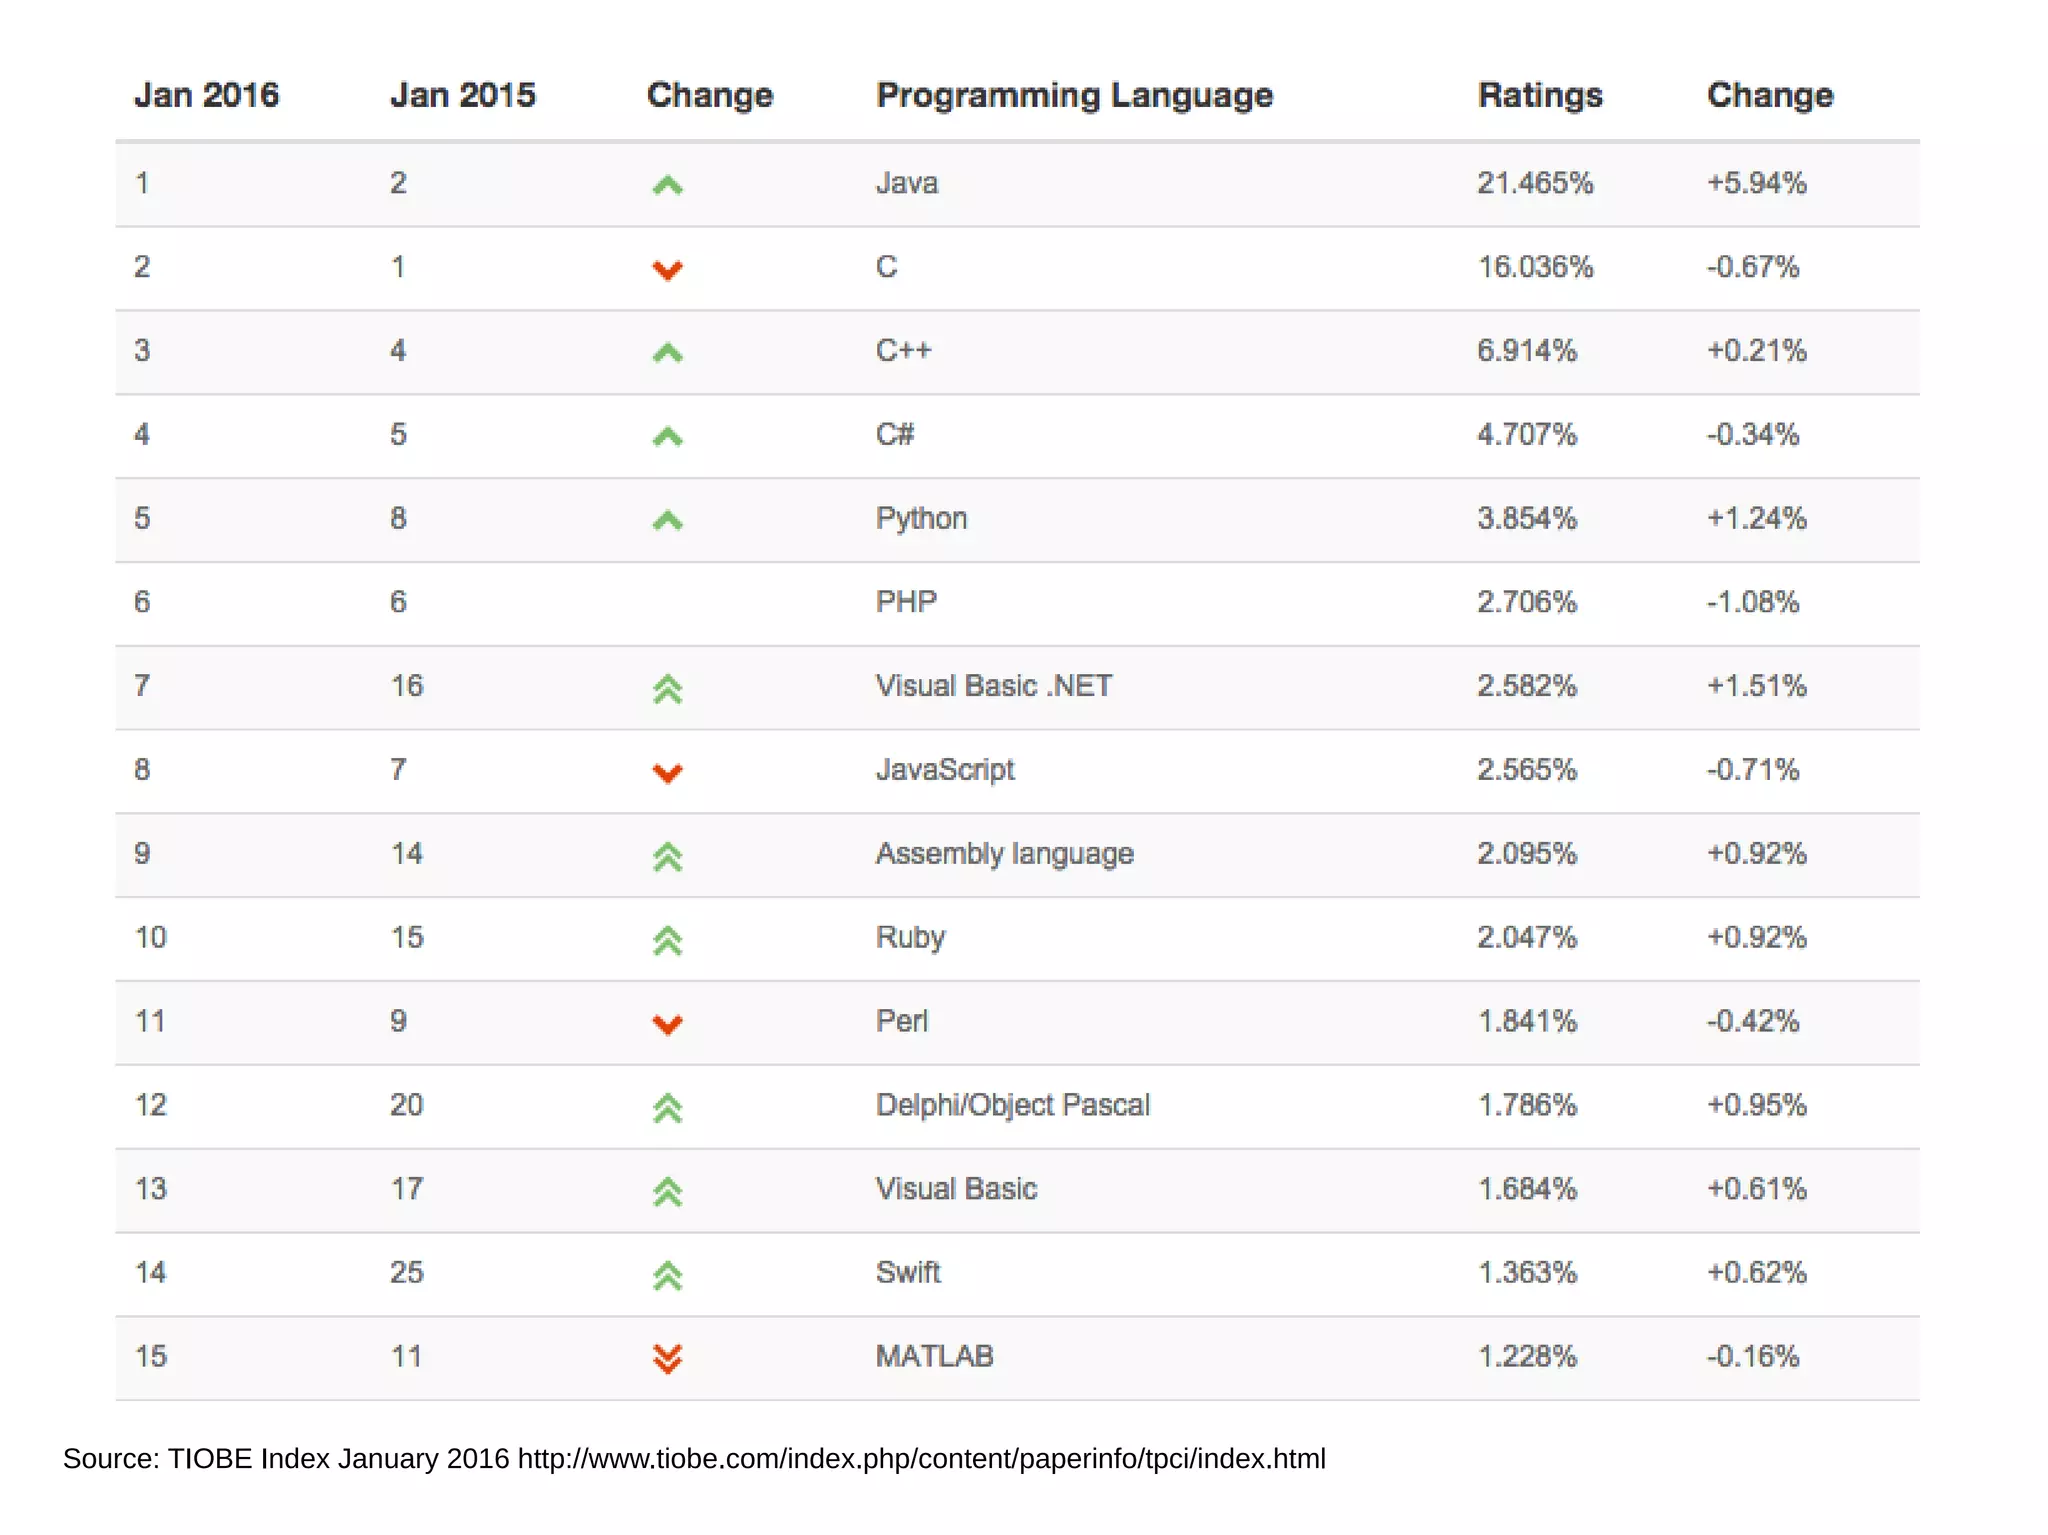This screenshot has height=1535, width=2048.
Task: Click red double down arrow beside MATLAB
Action: 667,1359
